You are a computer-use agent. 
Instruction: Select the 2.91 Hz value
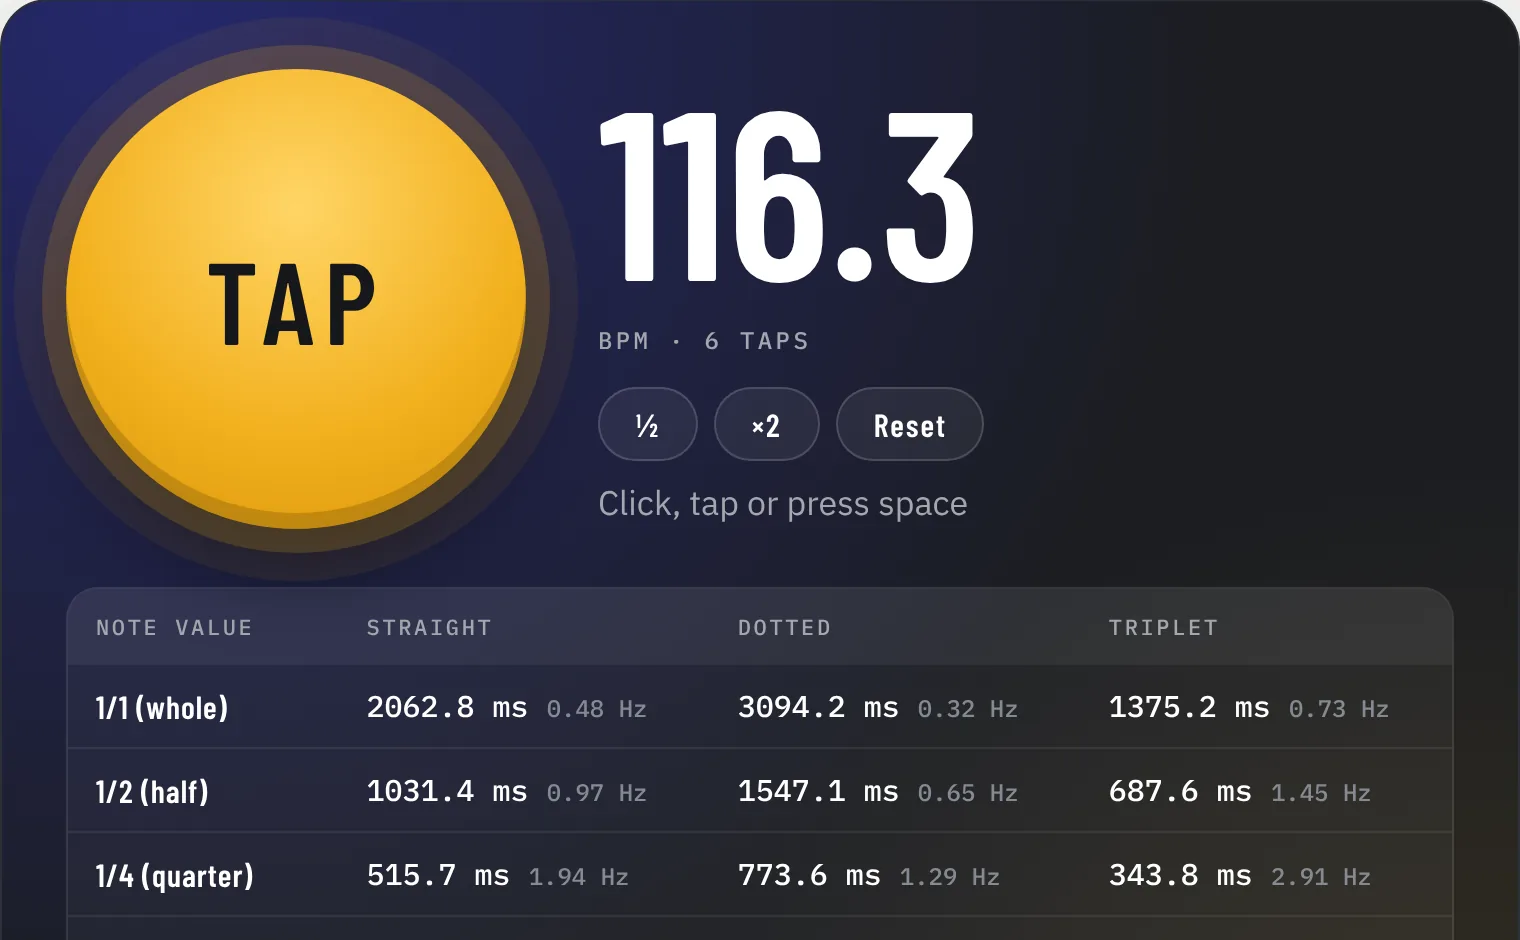point(1321,877)
